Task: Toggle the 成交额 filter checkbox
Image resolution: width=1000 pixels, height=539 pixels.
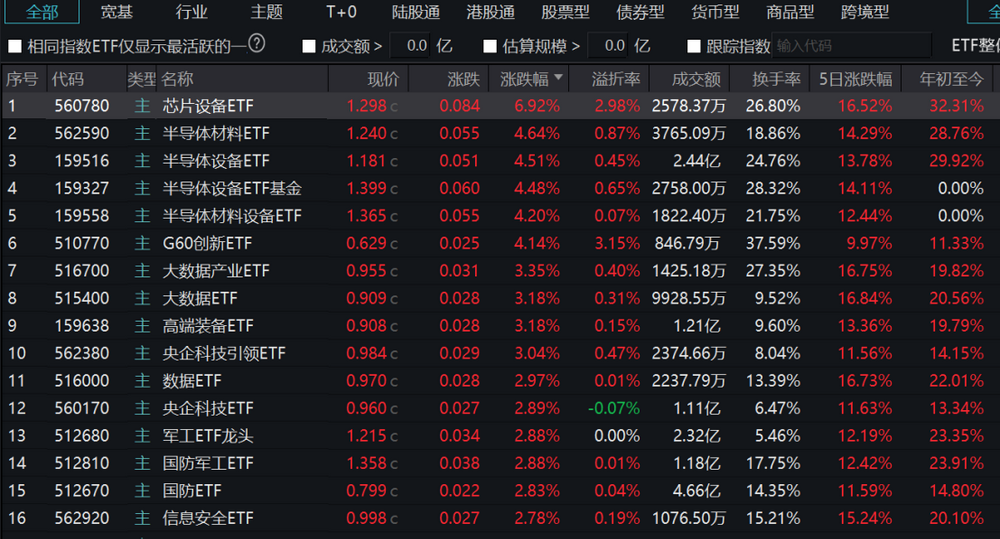Action: tap(308, 46)
